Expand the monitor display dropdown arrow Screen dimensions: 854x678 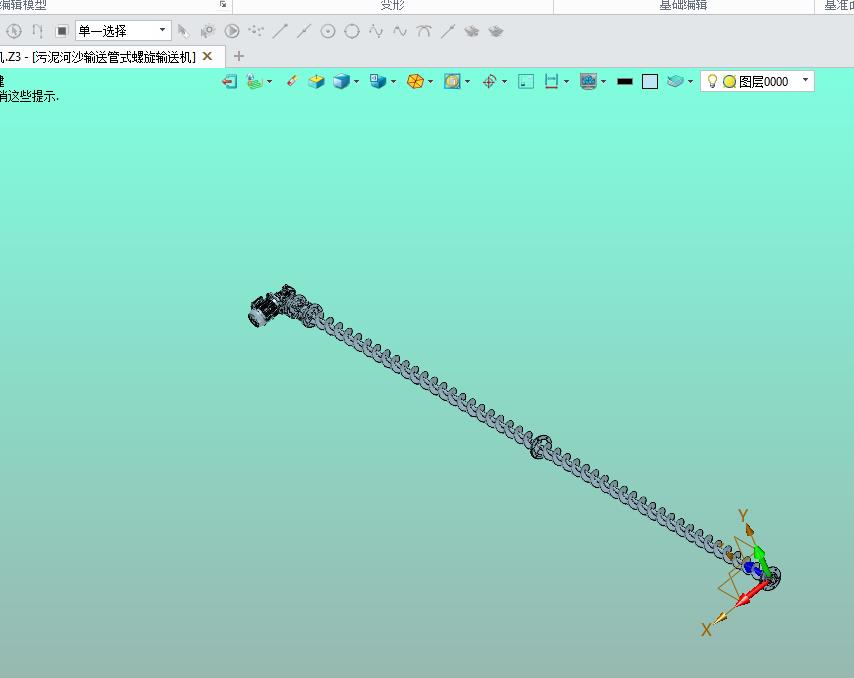(603, 82)
